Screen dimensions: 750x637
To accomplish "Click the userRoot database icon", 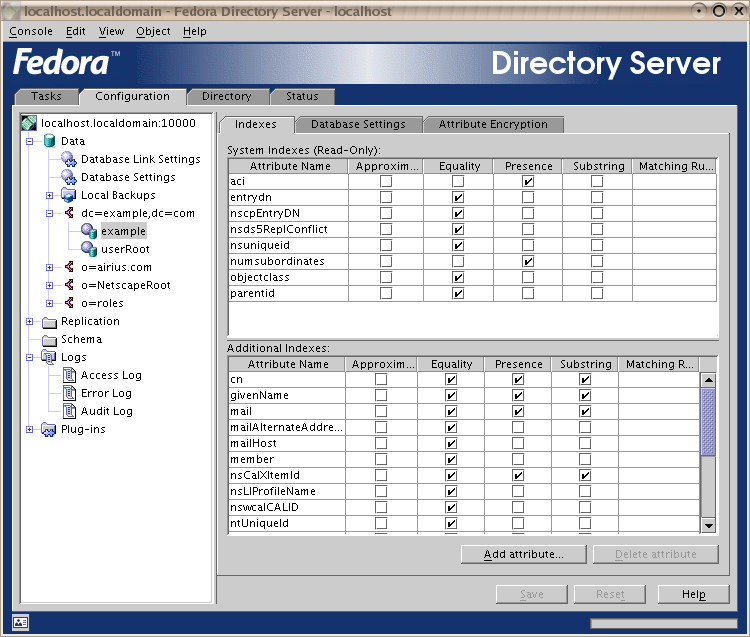I will point(89,249).
